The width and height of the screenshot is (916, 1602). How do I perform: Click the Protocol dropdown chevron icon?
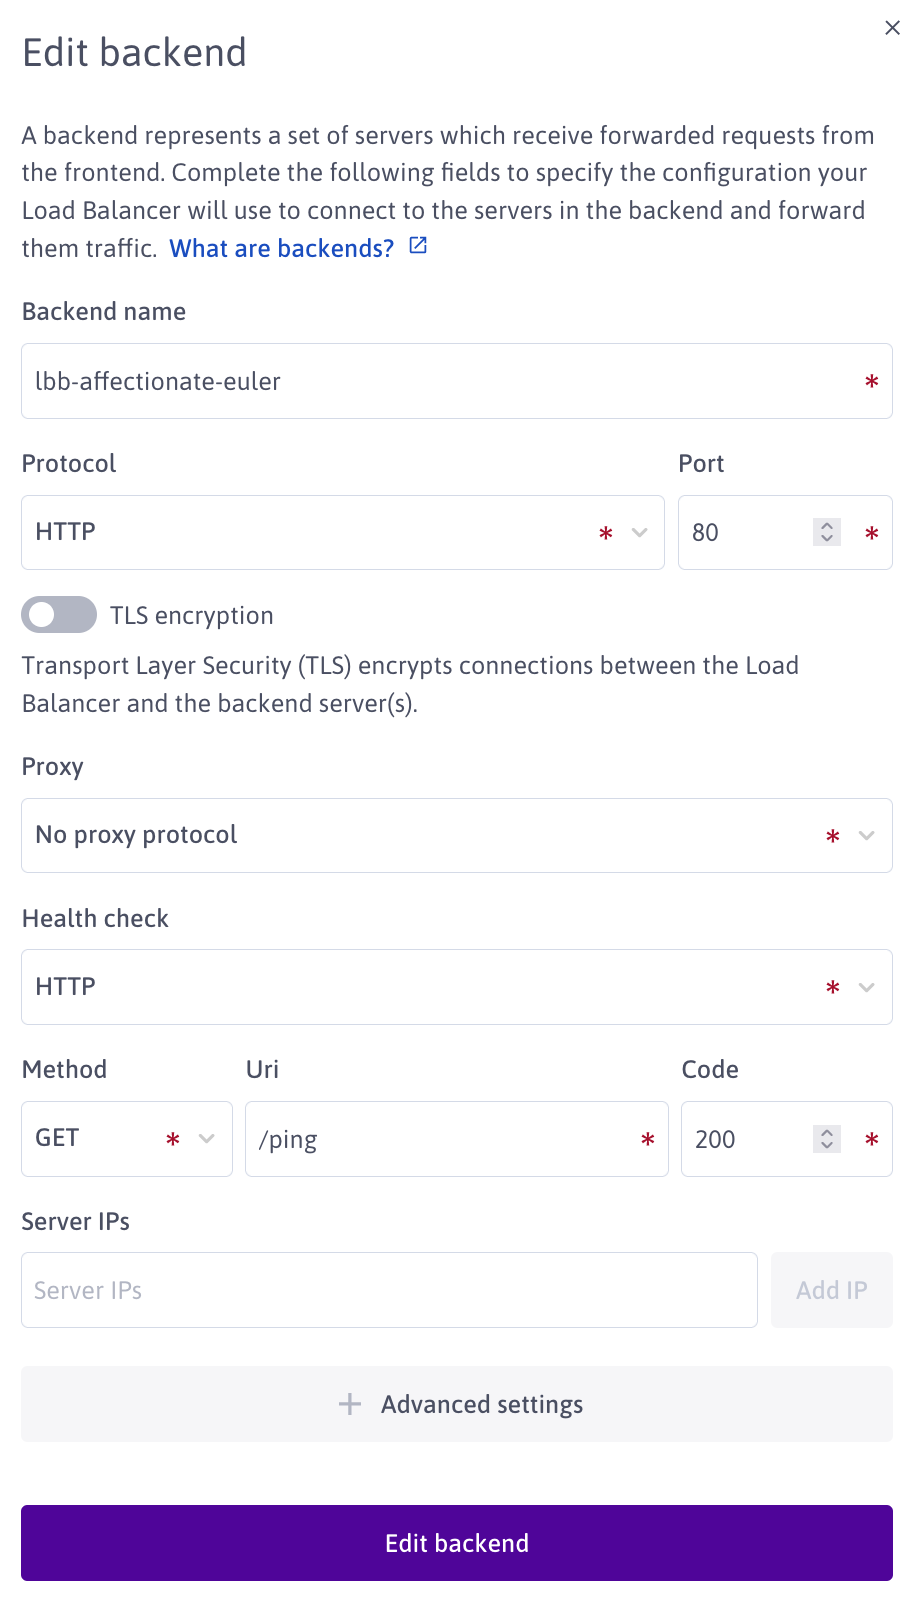pos(640,532)
